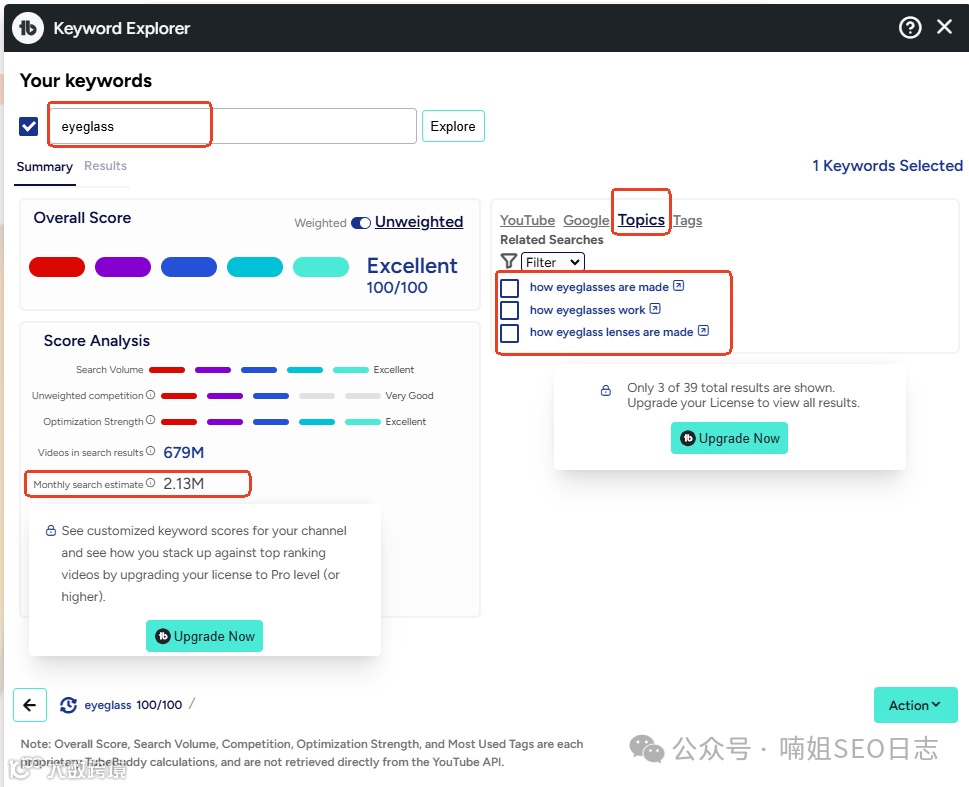The width and height of the screenshot is (969, 787).
Task: Click the 'Very Good' competition rating
Action: tap(409, 395)
